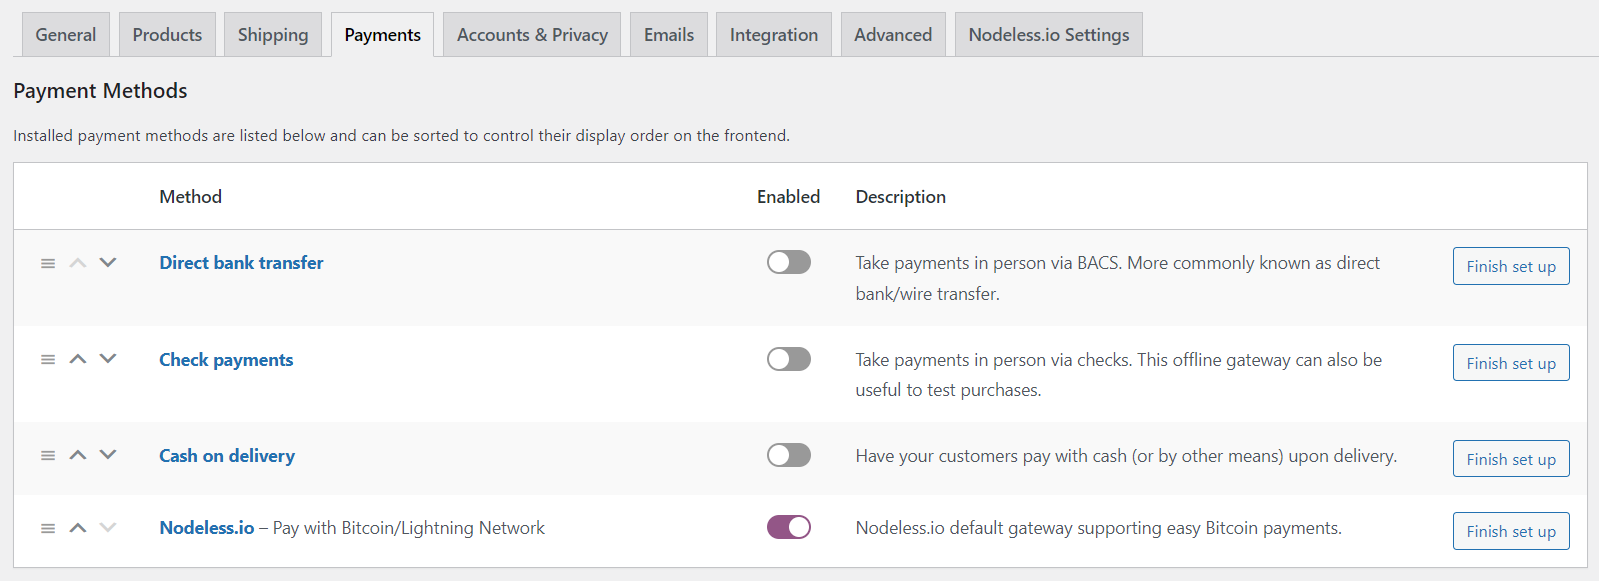Move Nodeless.io gateway up one position
Image resolution: width=1599 pixels, height=581 pixels.
point(78,528)
